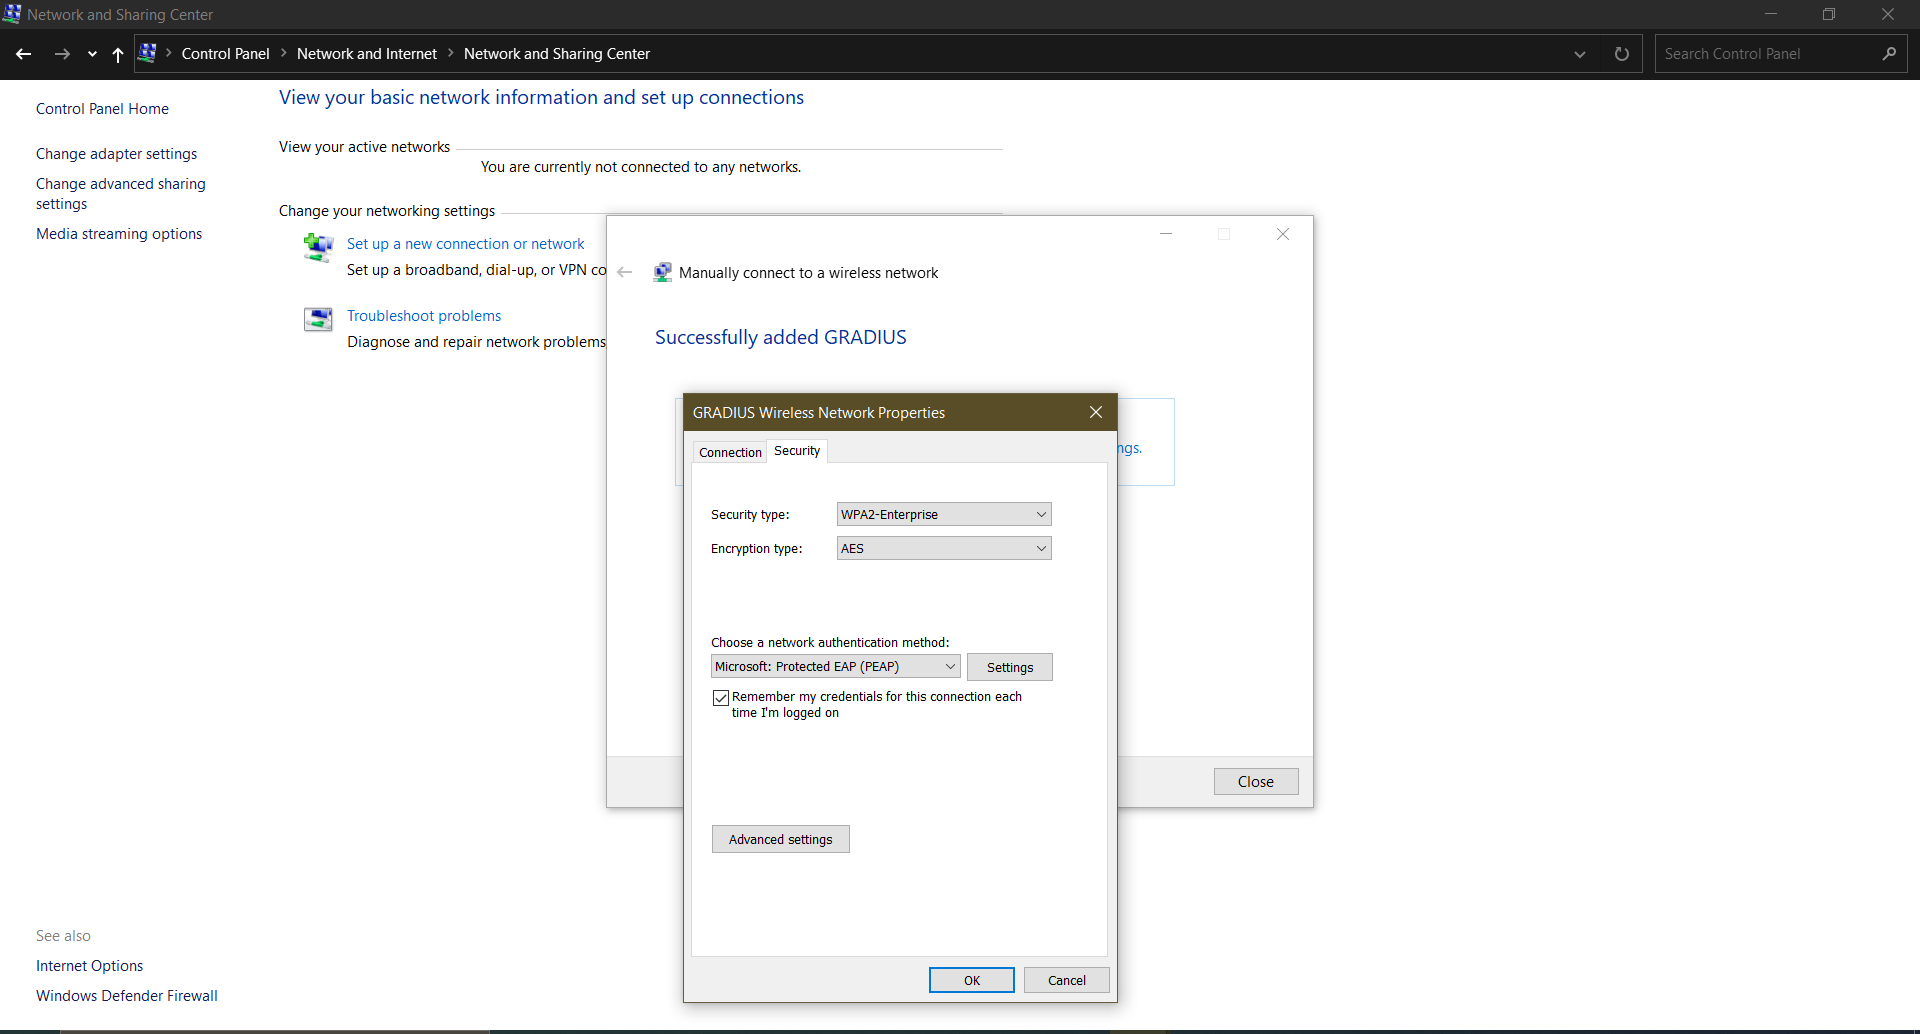1920x1034 pixels.
Task: Open Internet Options under See also
Action: [89, 966]
